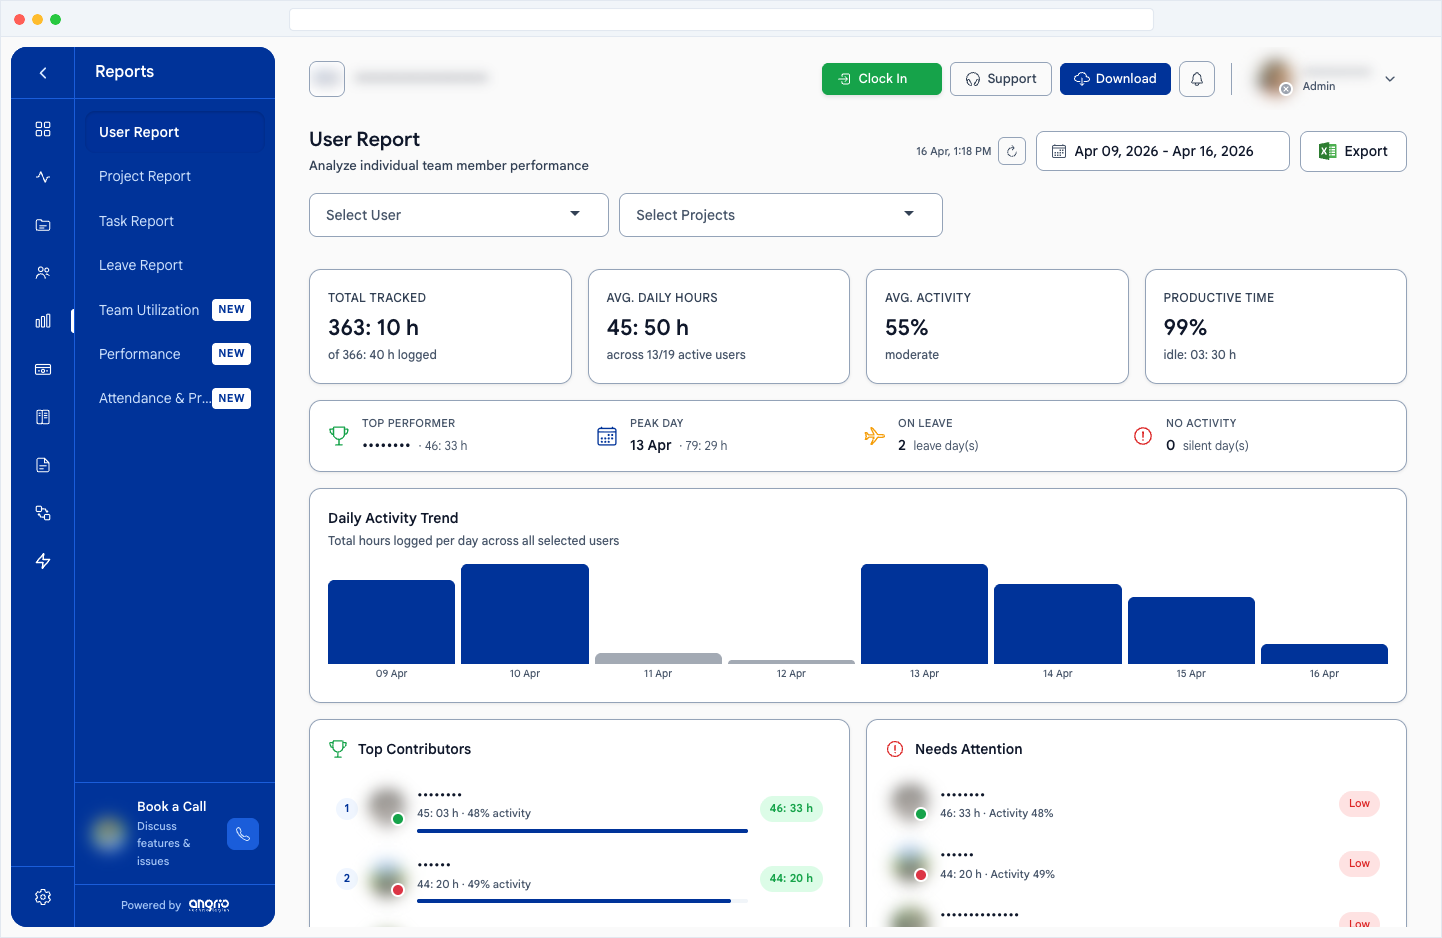Open the Settings gear at sidebar bottom

click(x=42, y=897)
